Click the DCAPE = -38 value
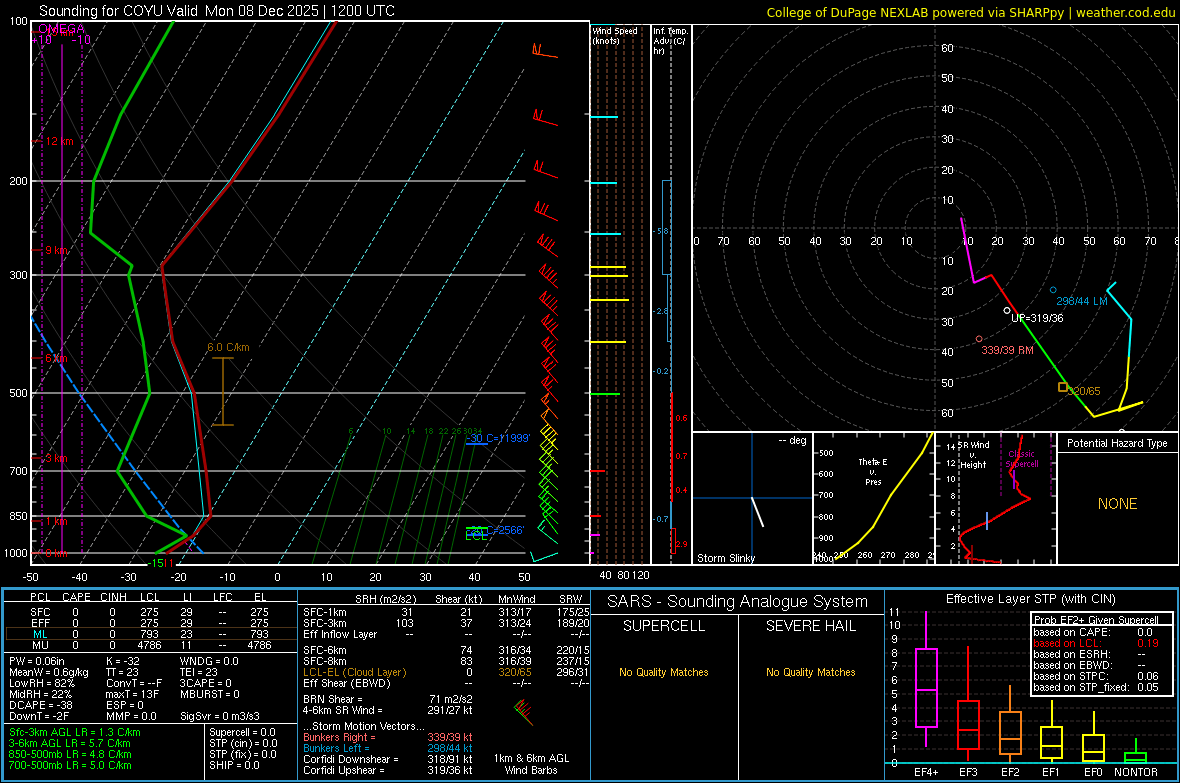1180x783 pixels. [40, 705]
